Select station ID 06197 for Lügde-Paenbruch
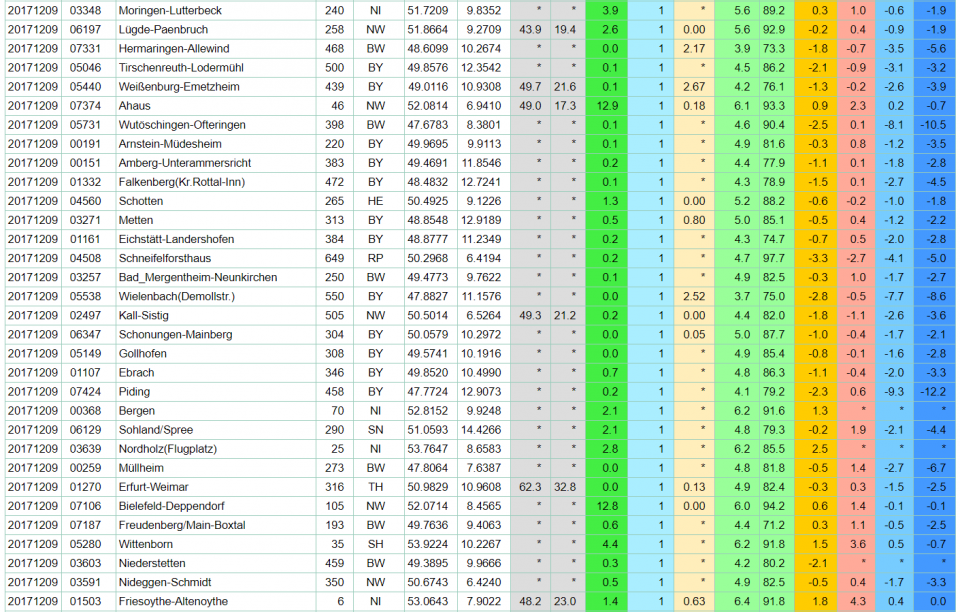Screen dimensions: 960x612 click(x=85, y=29)
